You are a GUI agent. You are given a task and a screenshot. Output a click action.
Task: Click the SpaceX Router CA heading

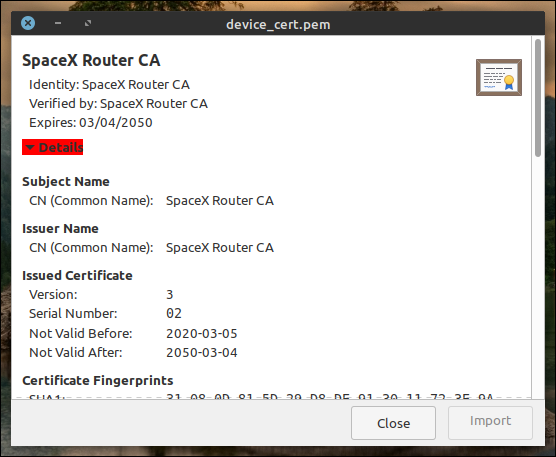point(91,60)
